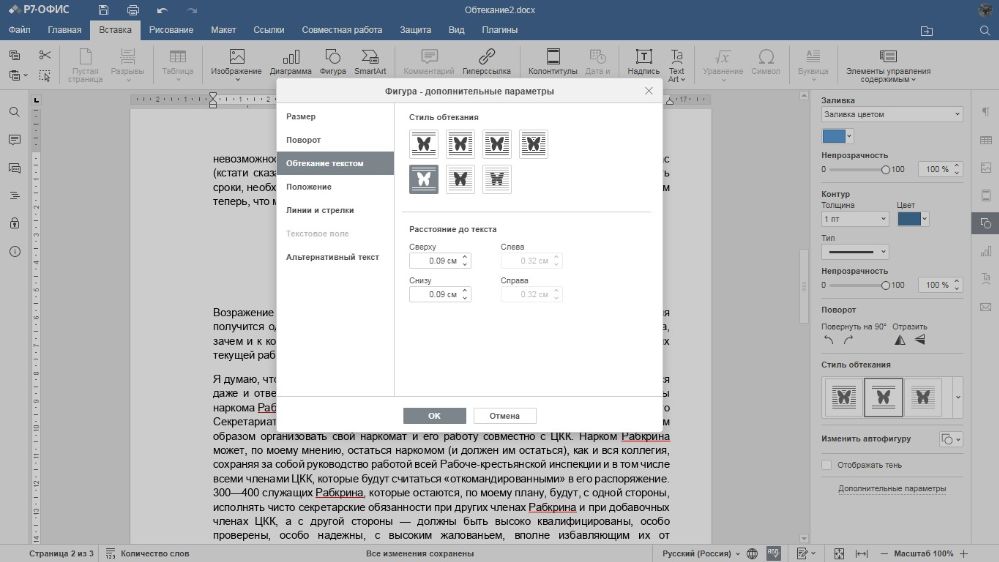Click the Отмена button

point(505,416)
